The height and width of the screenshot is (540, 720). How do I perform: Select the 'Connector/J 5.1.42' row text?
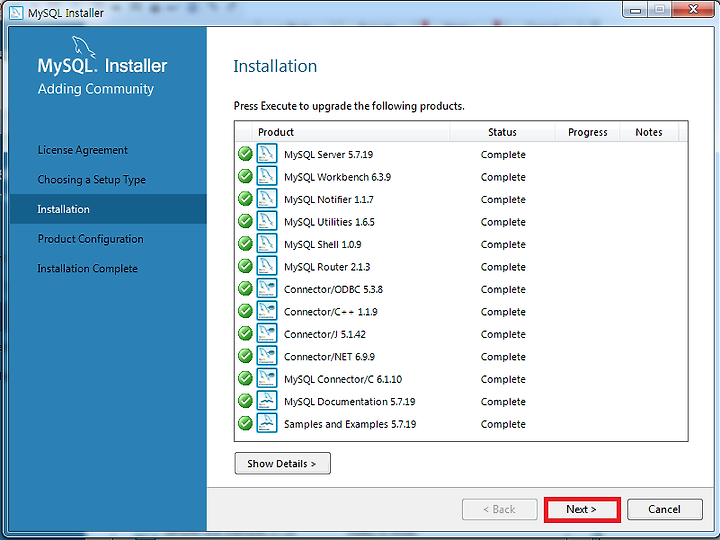click(325, 335)
